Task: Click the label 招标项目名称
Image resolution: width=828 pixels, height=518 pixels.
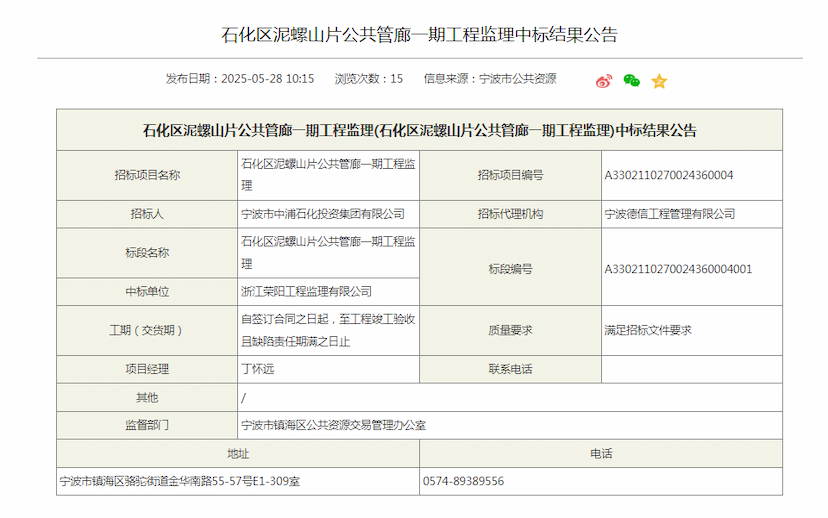Action: click(x=147, y=175)
